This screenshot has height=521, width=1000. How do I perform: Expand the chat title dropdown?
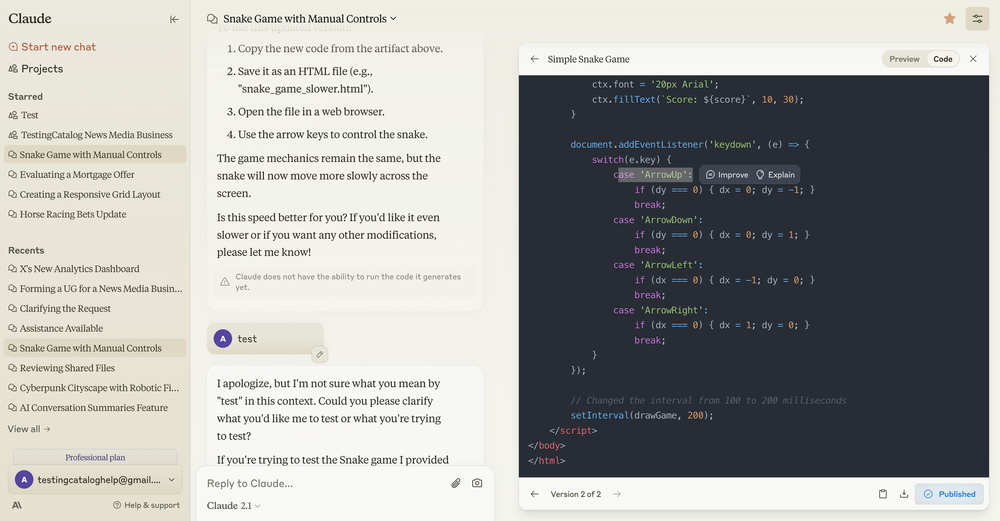click(393, 18)
